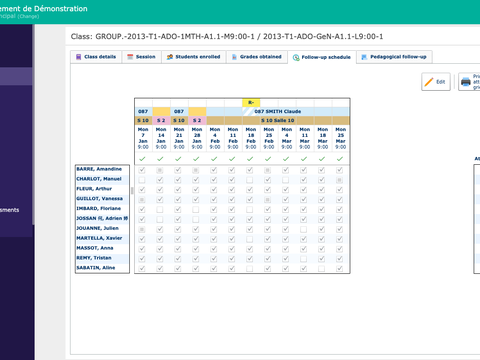Click the pink S 2 room cell for 28 Jan

tap(197, 120)
